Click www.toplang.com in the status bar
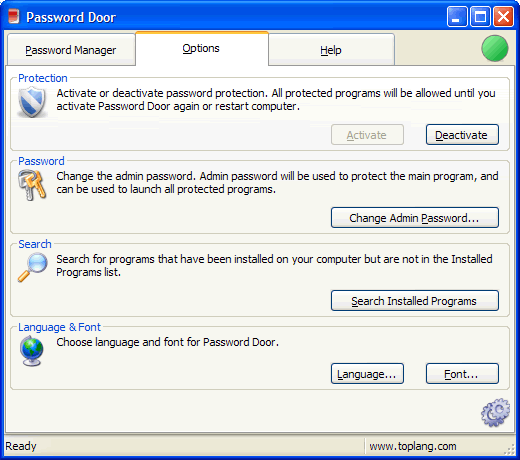 pyautogui.click(x=413, y=446)
